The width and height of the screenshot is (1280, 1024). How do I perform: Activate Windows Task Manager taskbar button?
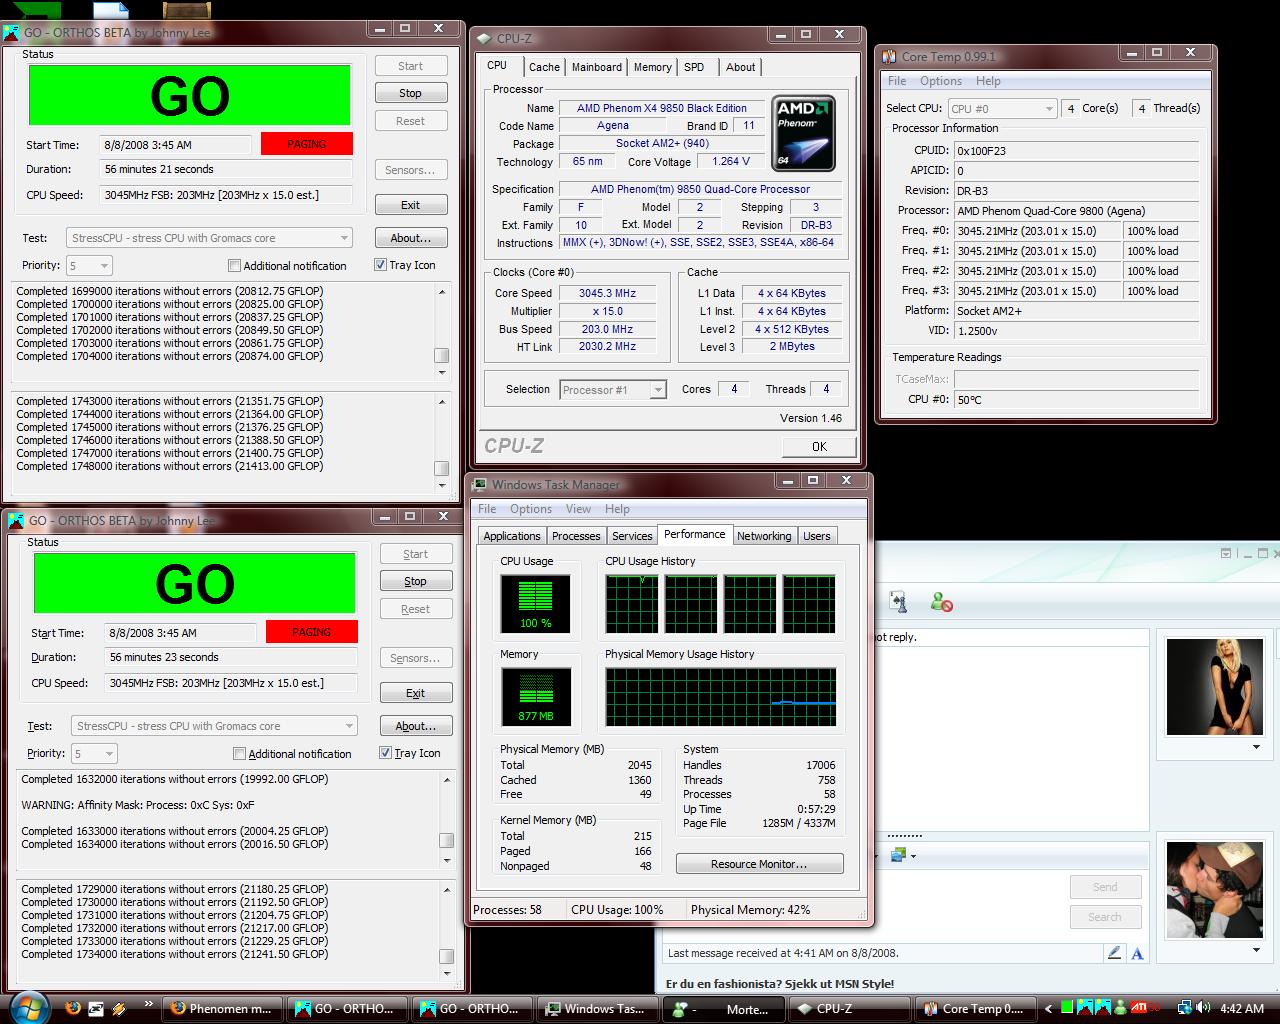coord(598,1009)
